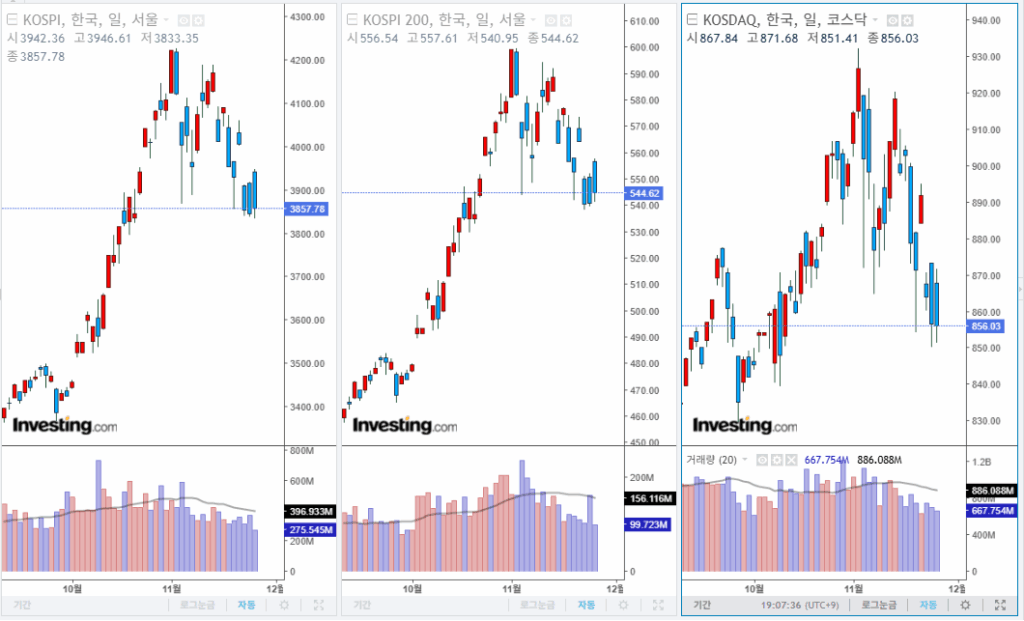Image resolution: width=1024 pixels, height=621 pixels.
Task: Click the 19:07:36 (UTC+9) timezone button
Action: (802, 605)
